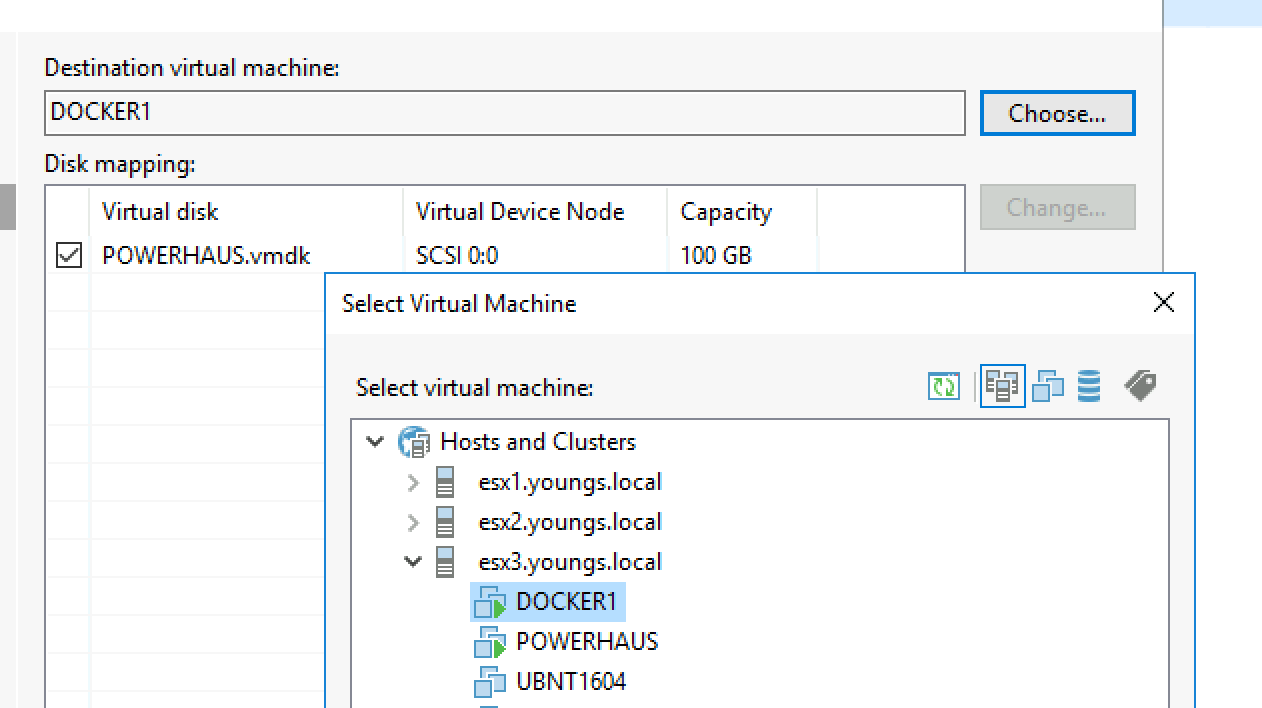Click the UBNT1604 VM icon
The height and width of the screenshot is (708, 1262).
point(490,683)
